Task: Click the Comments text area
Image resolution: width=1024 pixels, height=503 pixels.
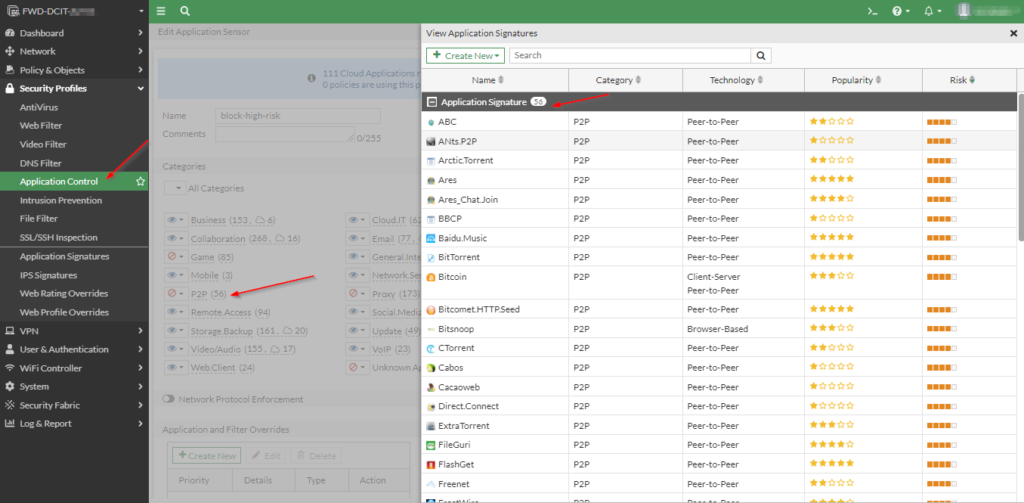Action: tap(285, 134)
